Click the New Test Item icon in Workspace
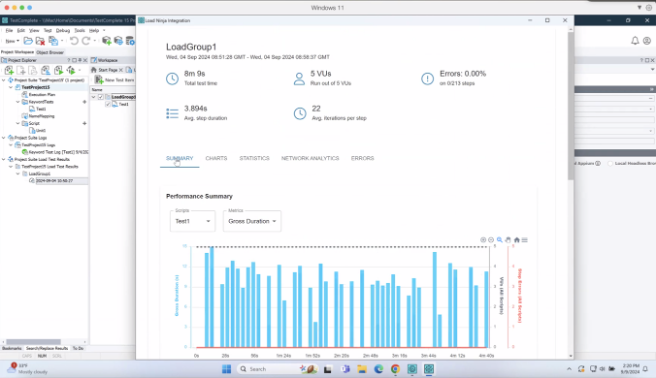This screenshot has height=378, width=656. 99,79
